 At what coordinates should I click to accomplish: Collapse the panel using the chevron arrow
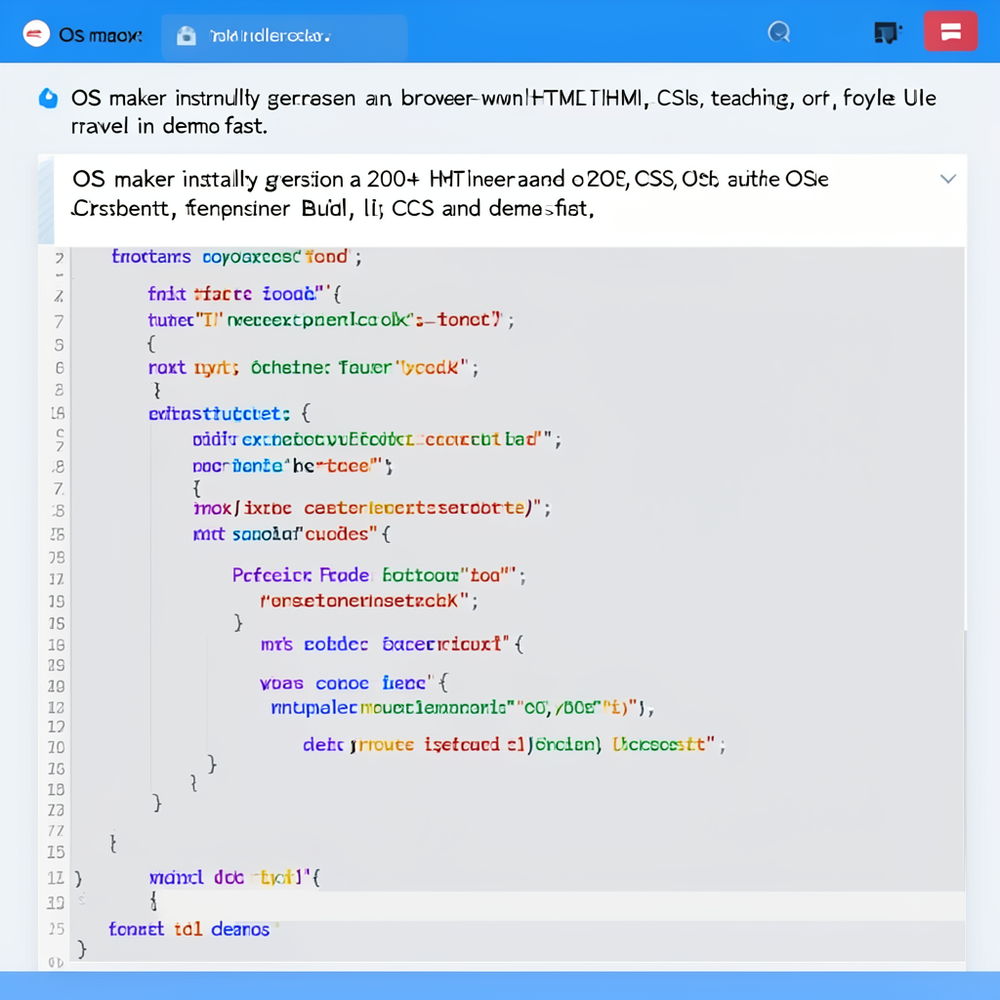(948, 179)
